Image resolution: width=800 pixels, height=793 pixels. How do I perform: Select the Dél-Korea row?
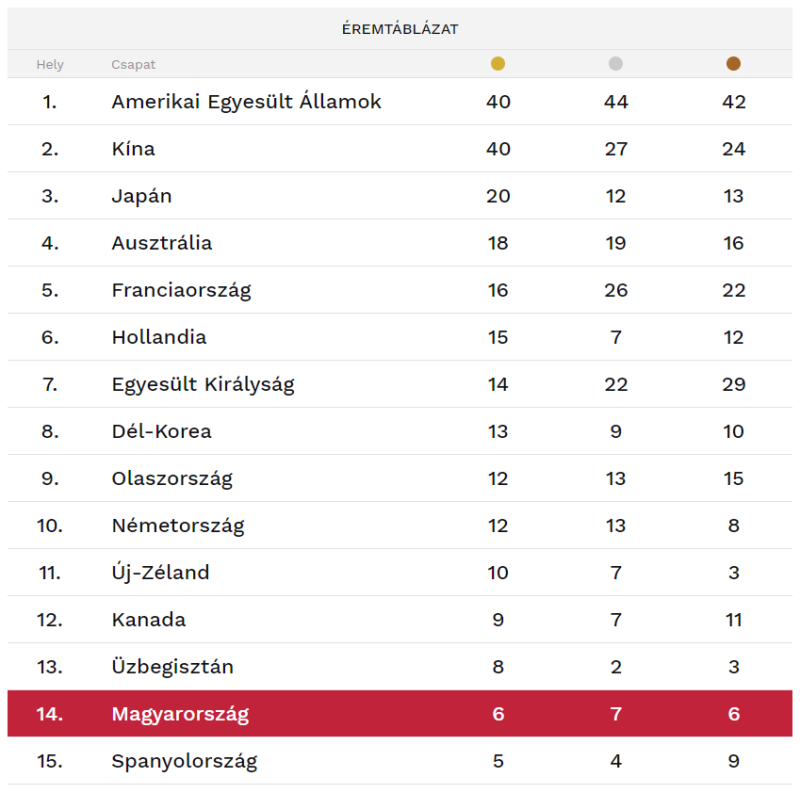(x=161, y=431)
